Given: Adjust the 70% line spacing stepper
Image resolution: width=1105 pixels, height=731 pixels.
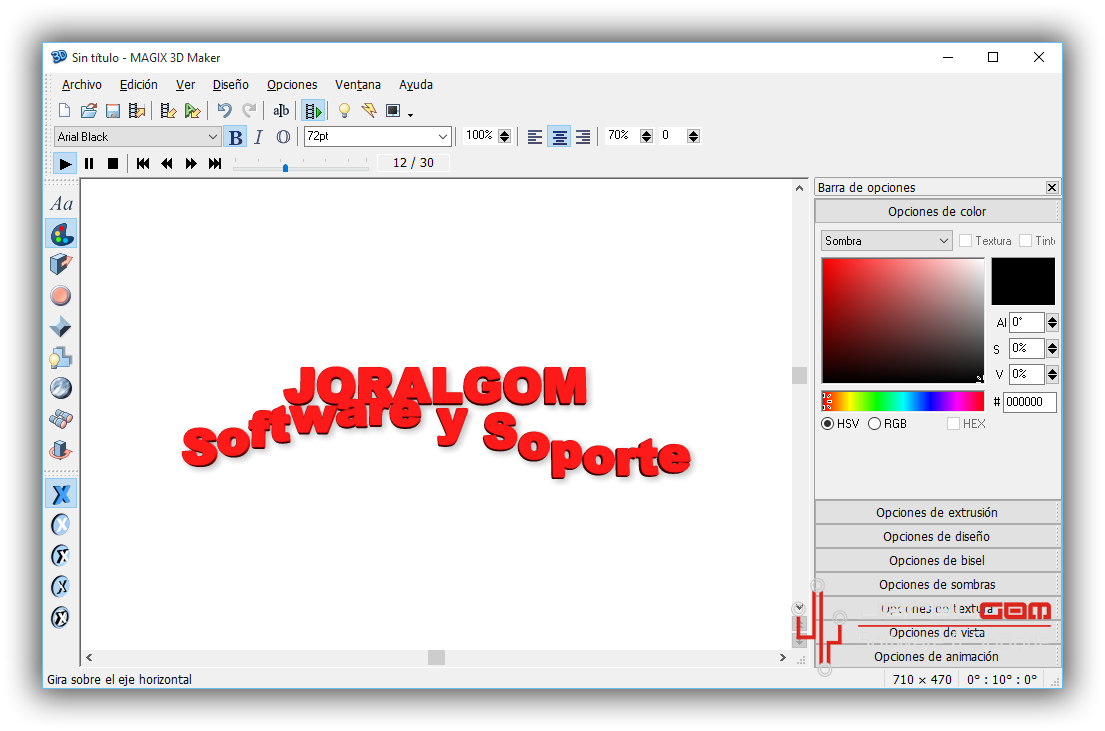Looking at the screenshot, I should coord(646,136).
